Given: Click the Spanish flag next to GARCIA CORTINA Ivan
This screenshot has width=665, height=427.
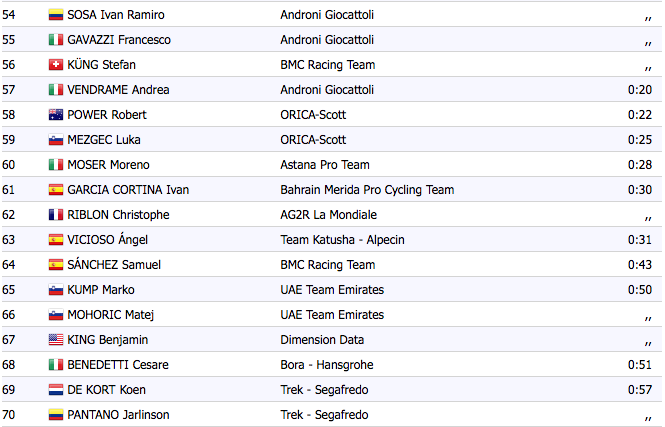Looking at the screenshot, I should coord(56,190).
